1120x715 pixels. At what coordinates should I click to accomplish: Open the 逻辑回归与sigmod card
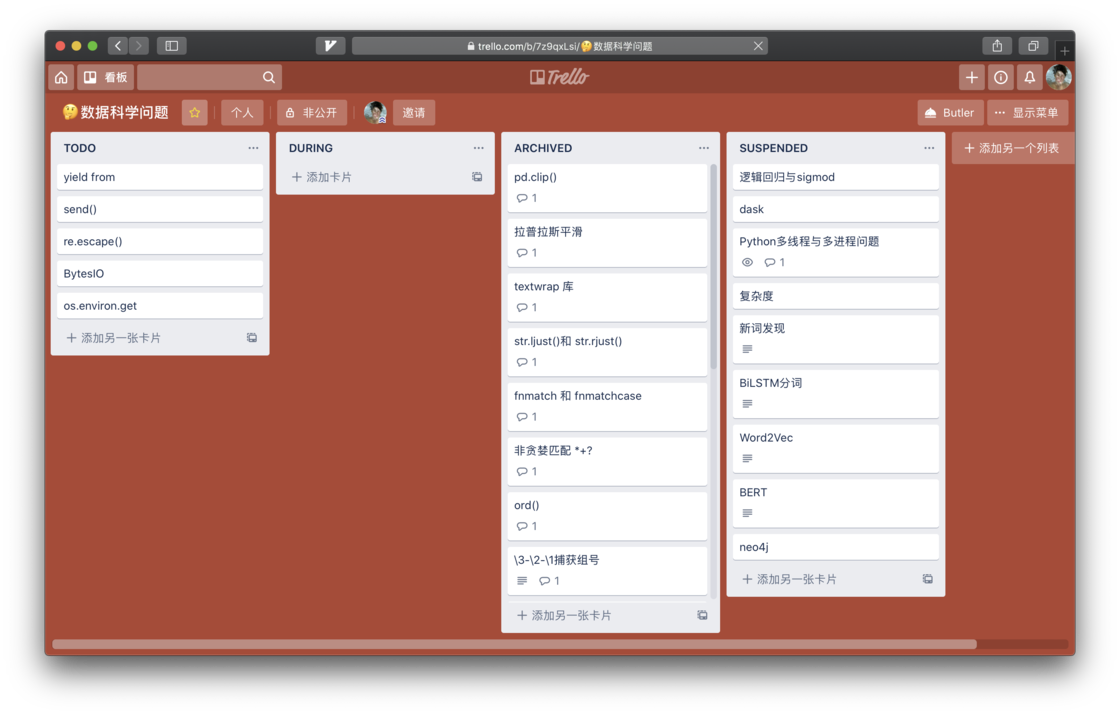(835, 177)
